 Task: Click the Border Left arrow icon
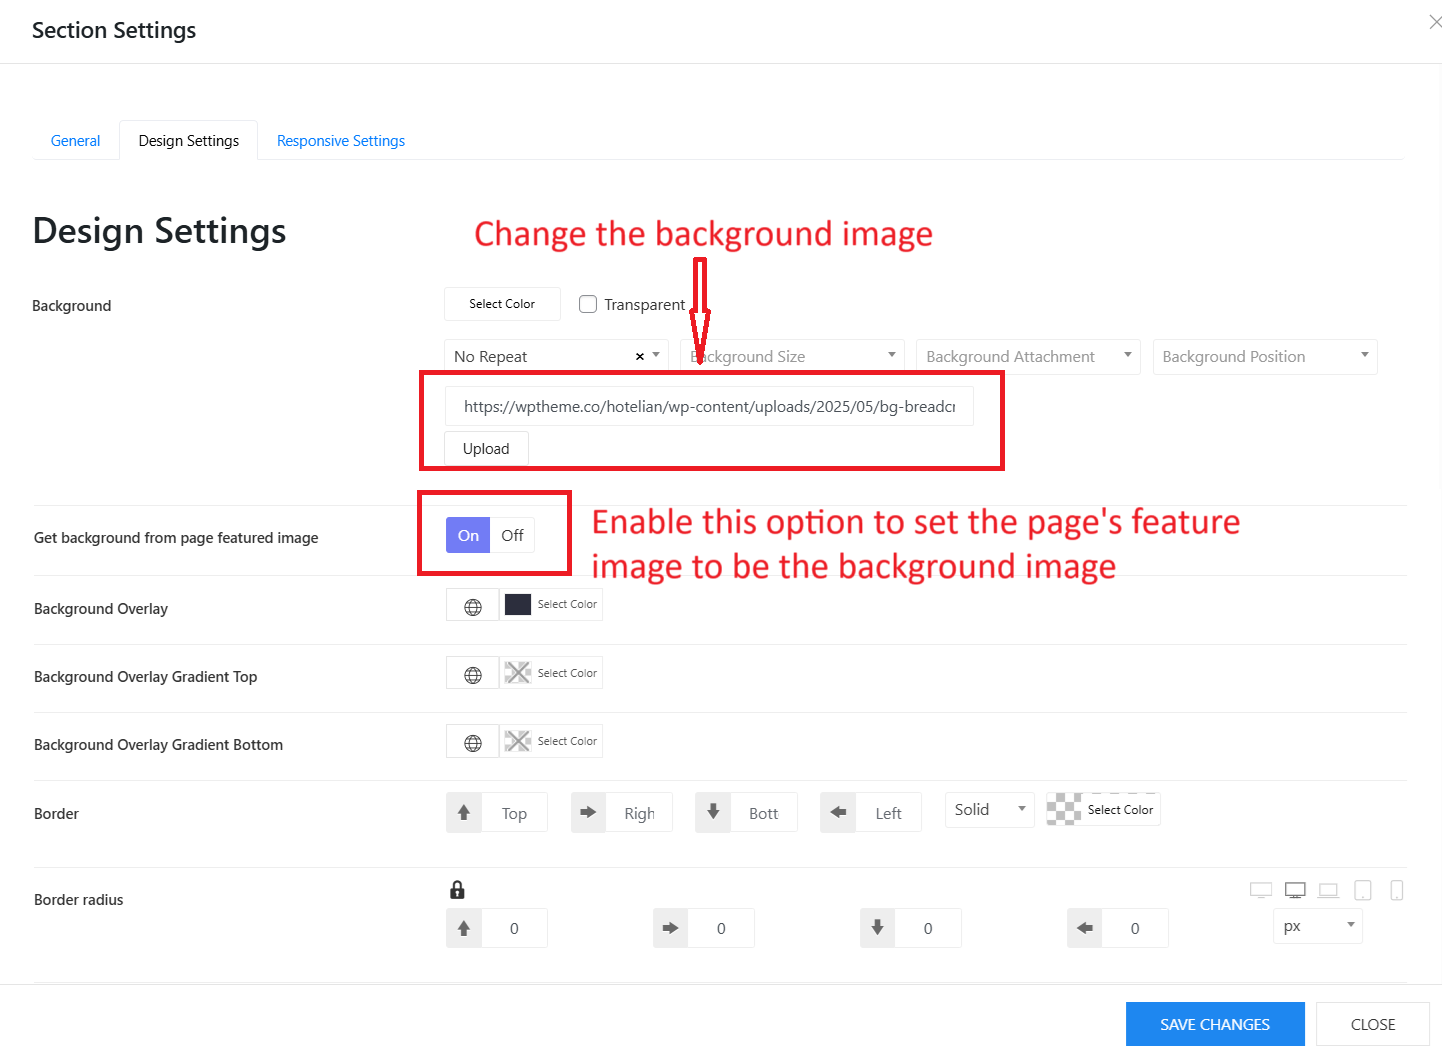(x=838, y=813)
